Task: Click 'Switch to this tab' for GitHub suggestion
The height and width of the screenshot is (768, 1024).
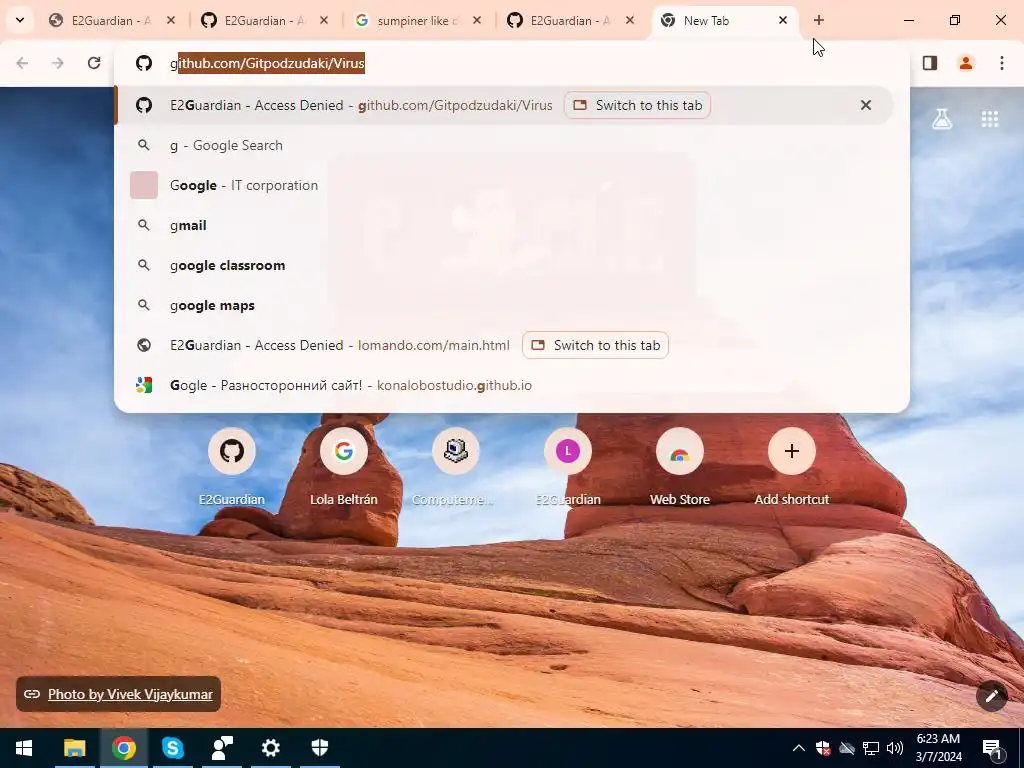Action: point(637,105)
